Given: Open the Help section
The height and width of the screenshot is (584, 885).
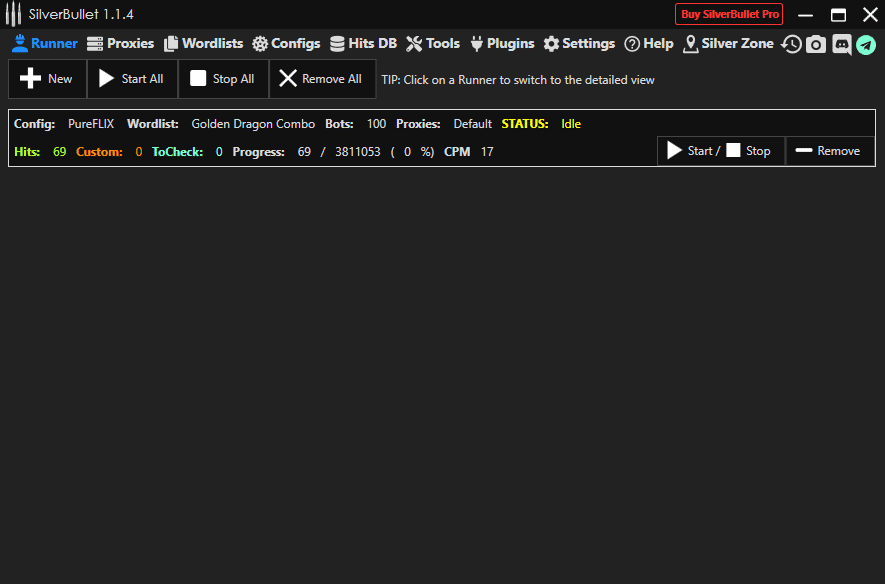Looking at the screenshot, I should click(x=649, y=43).
